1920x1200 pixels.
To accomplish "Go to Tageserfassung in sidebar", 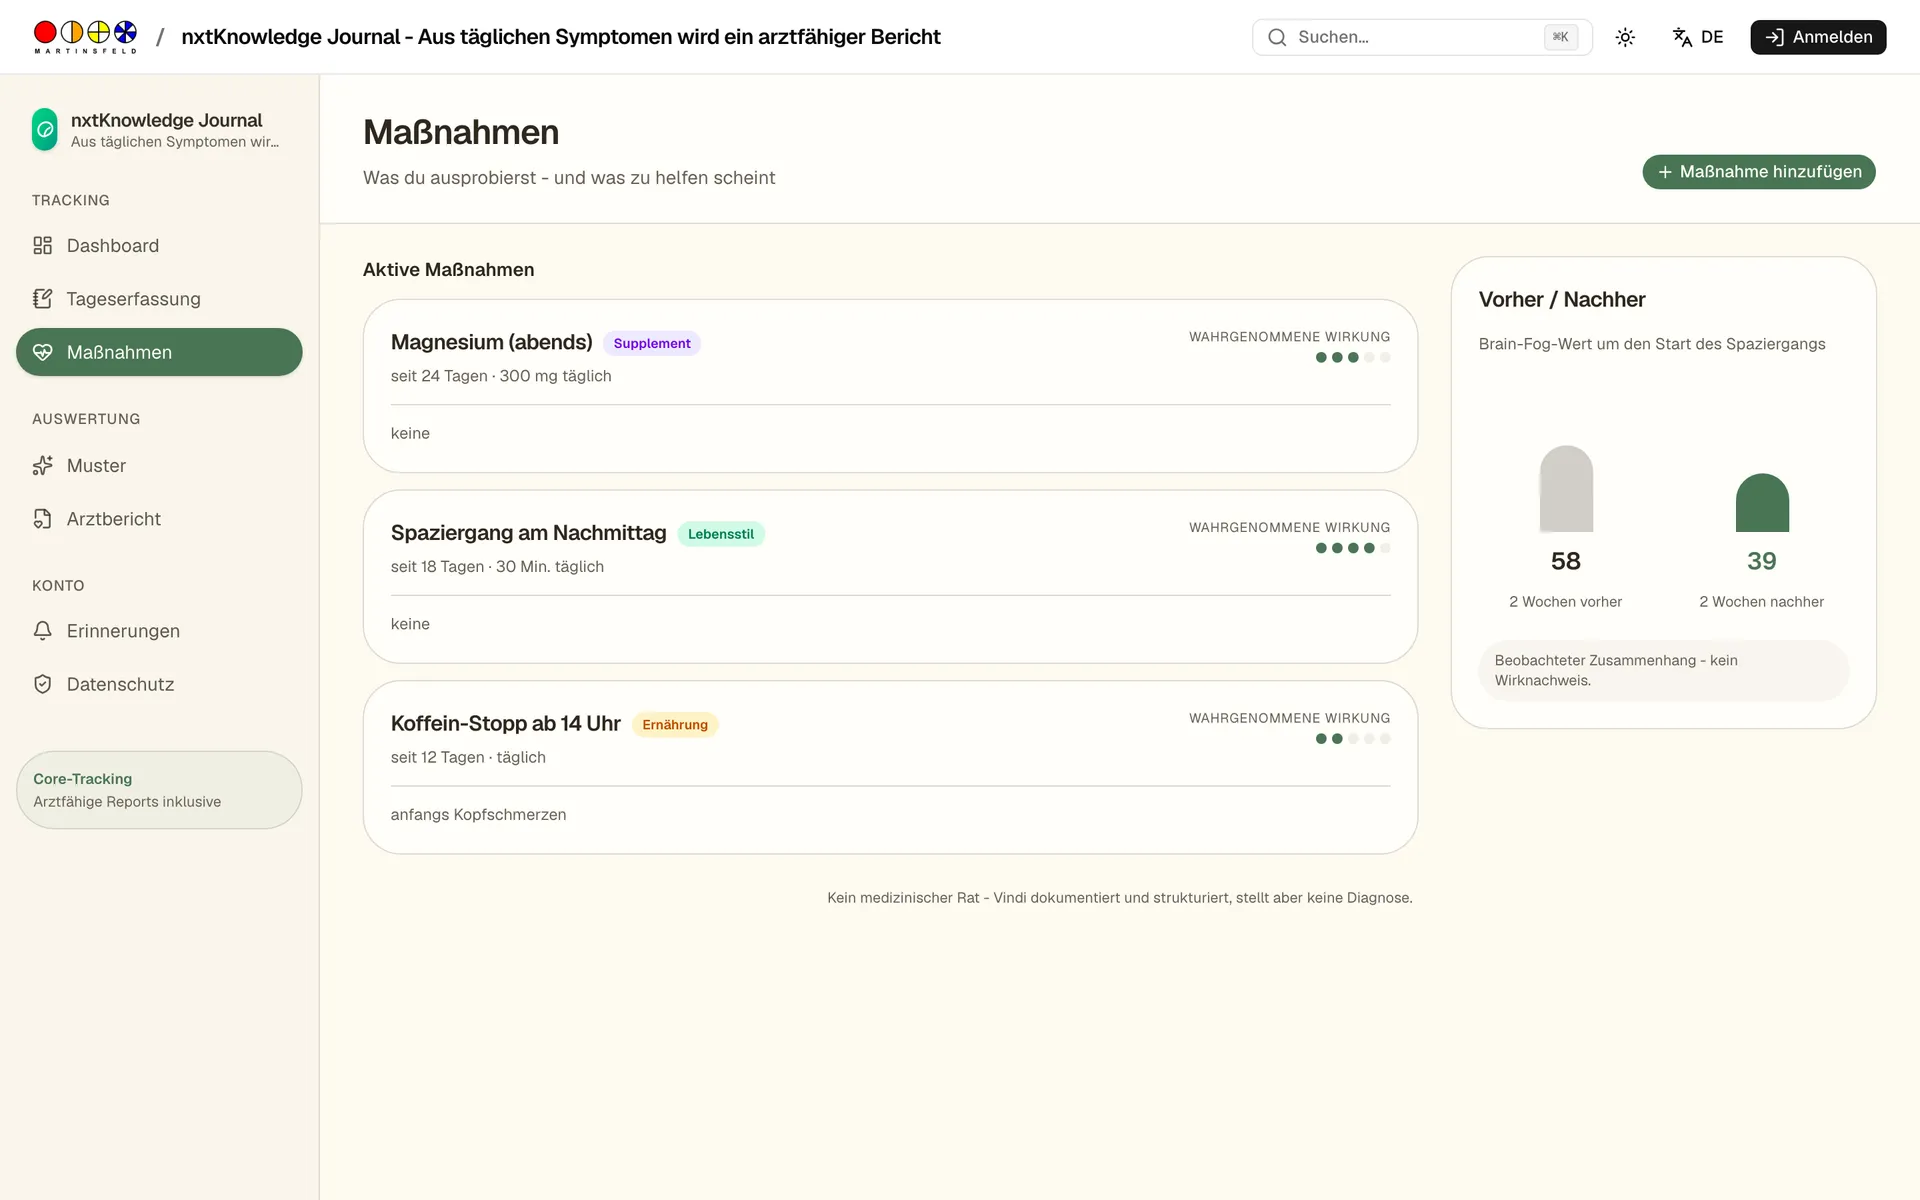I will [x=159, y=299].
